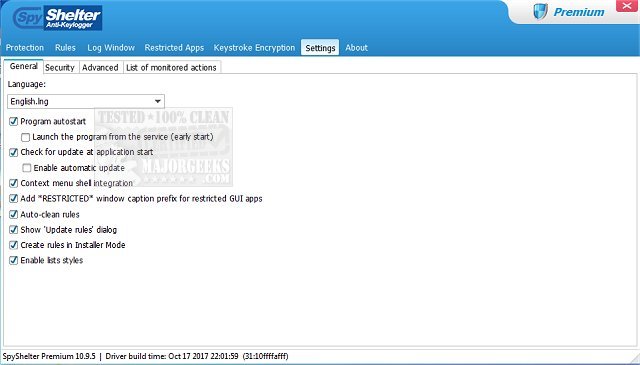Screen dimensions: 640x365
Task: Uncheck Enable lists styles
Action: coord(13,260)
